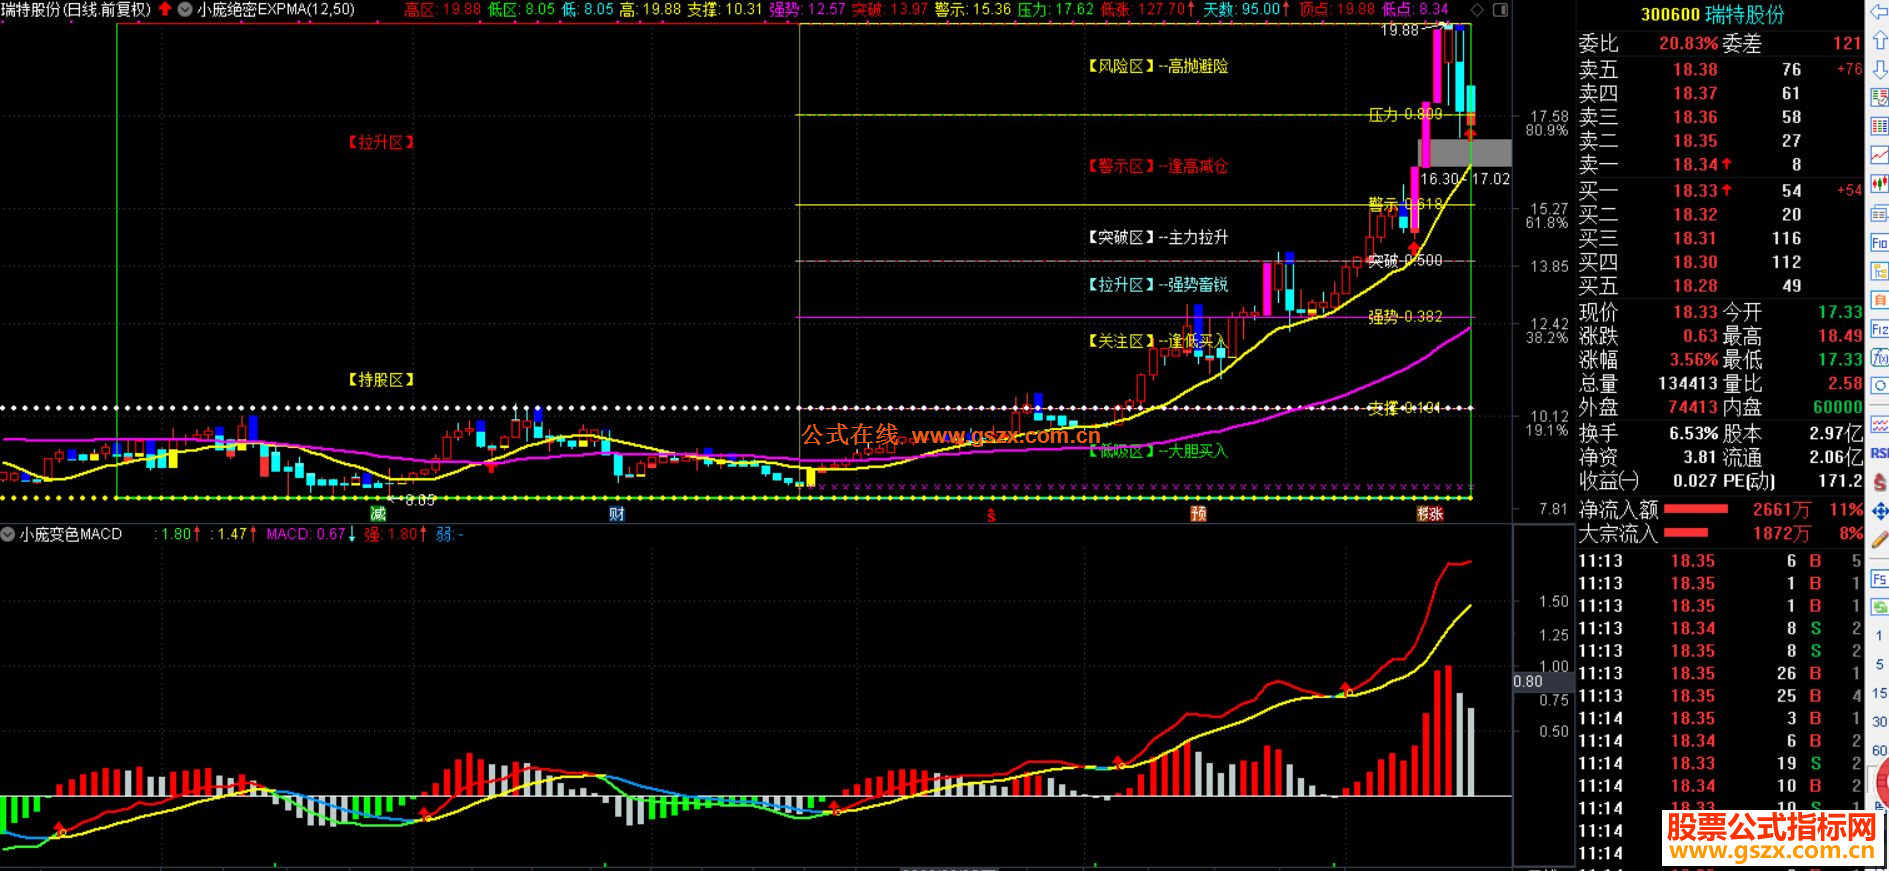Screen dimensions: 1889x871
Task: Open the f(x) formula manager icon
Action: (1879, 357)
